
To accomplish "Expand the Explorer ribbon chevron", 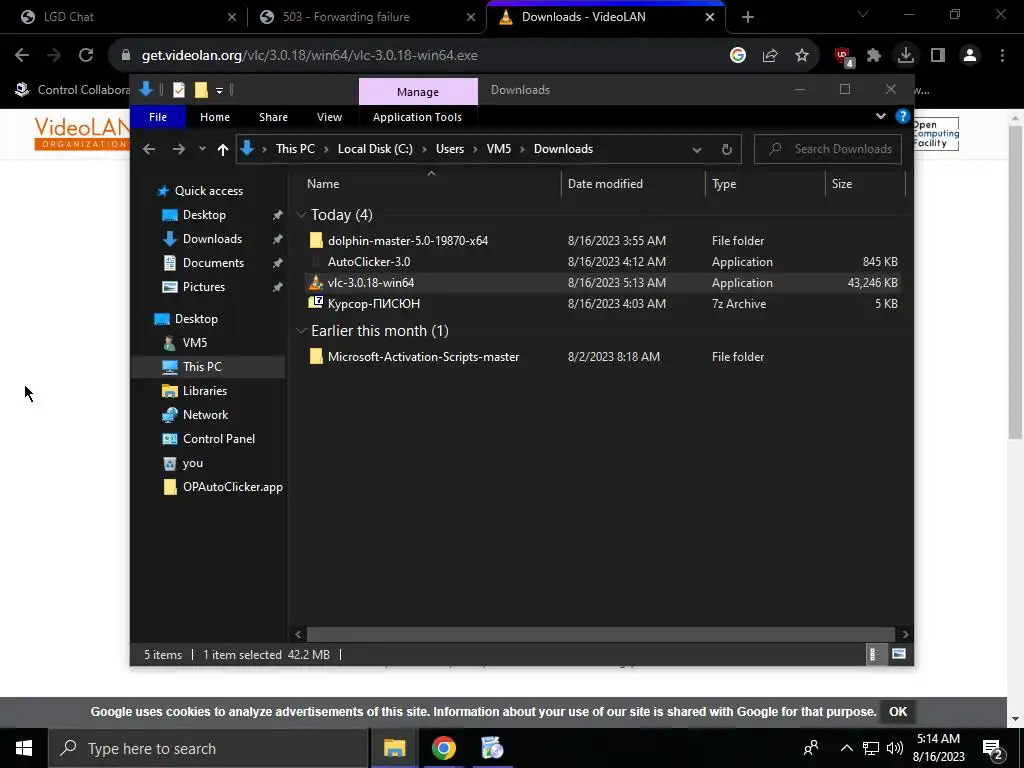I will pos(880,116).
